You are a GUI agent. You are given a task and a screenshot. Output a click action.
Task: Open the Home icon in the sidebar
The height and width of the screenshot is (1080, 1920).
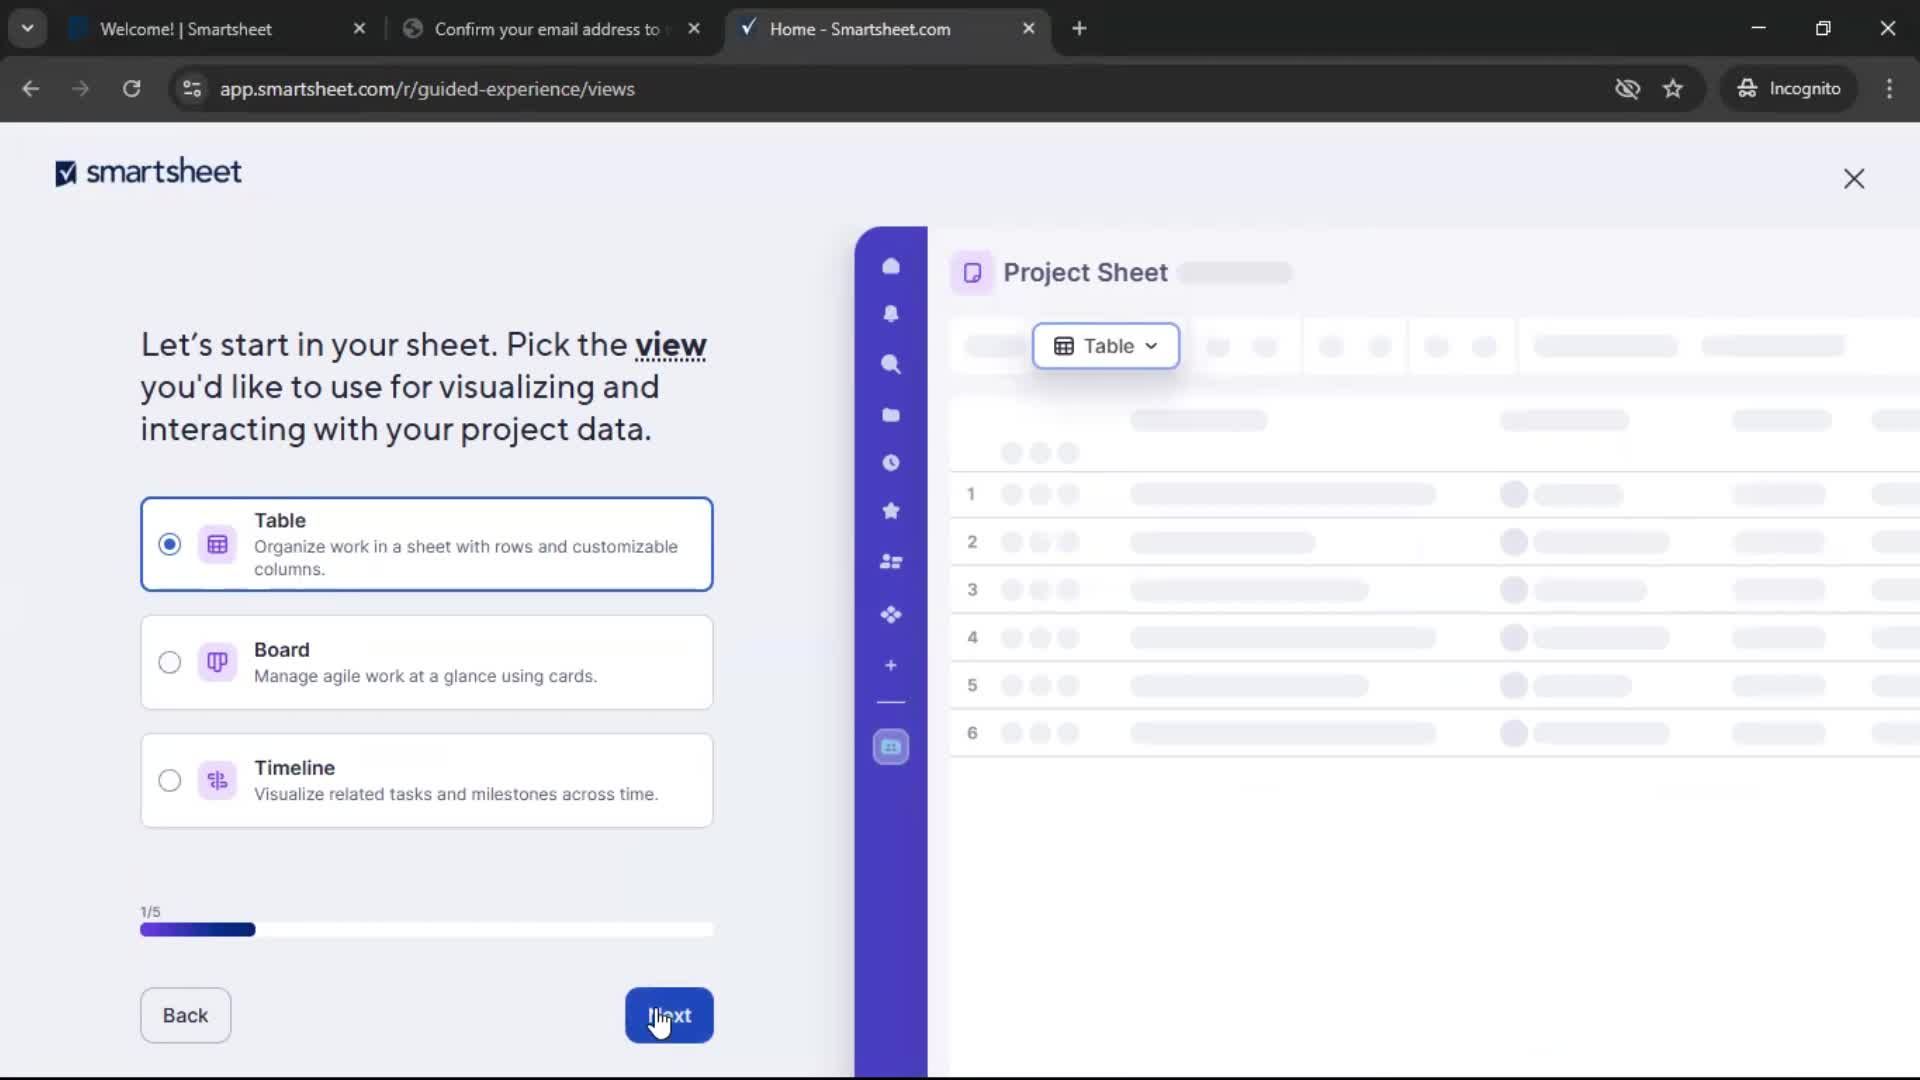coord(891,265)
